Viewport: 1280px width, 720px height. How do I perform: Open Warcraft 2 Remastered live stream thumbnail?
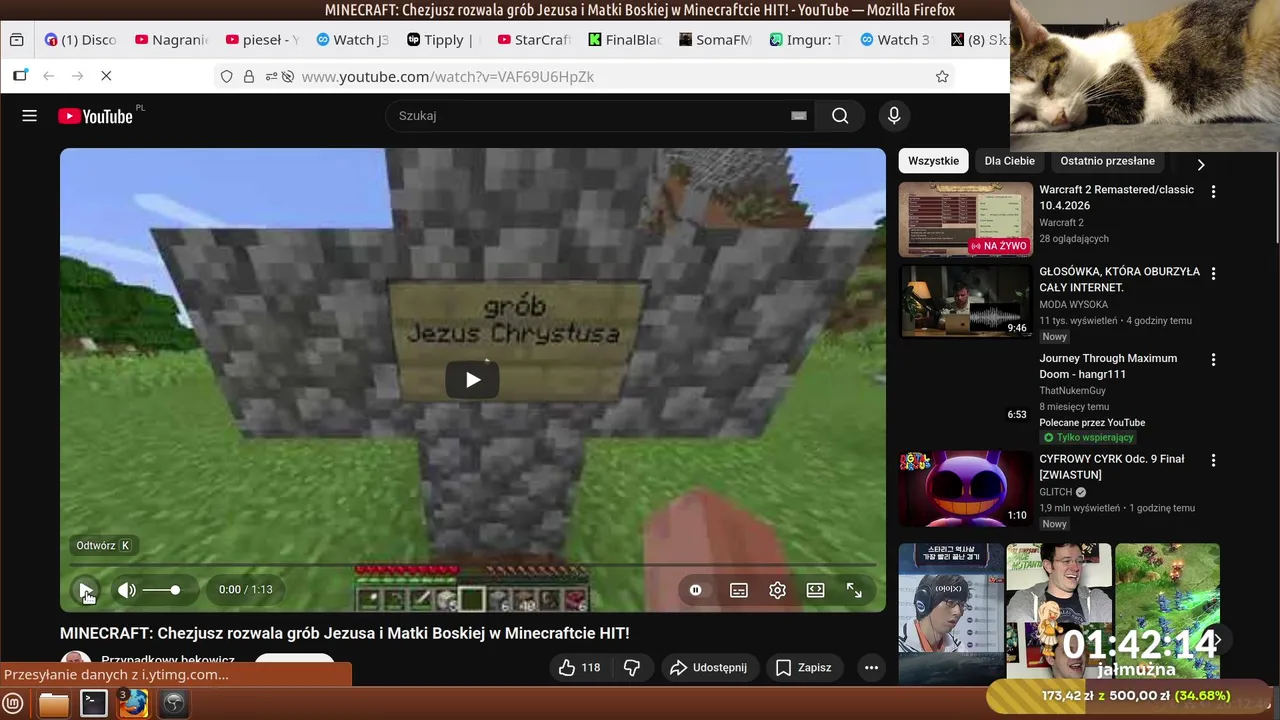965,220
